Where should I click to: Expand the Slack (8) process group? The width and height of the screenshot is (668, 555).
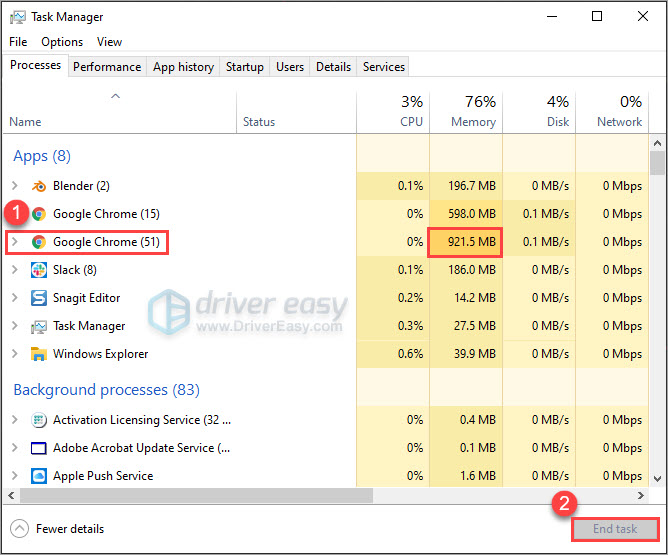[15, 270]
